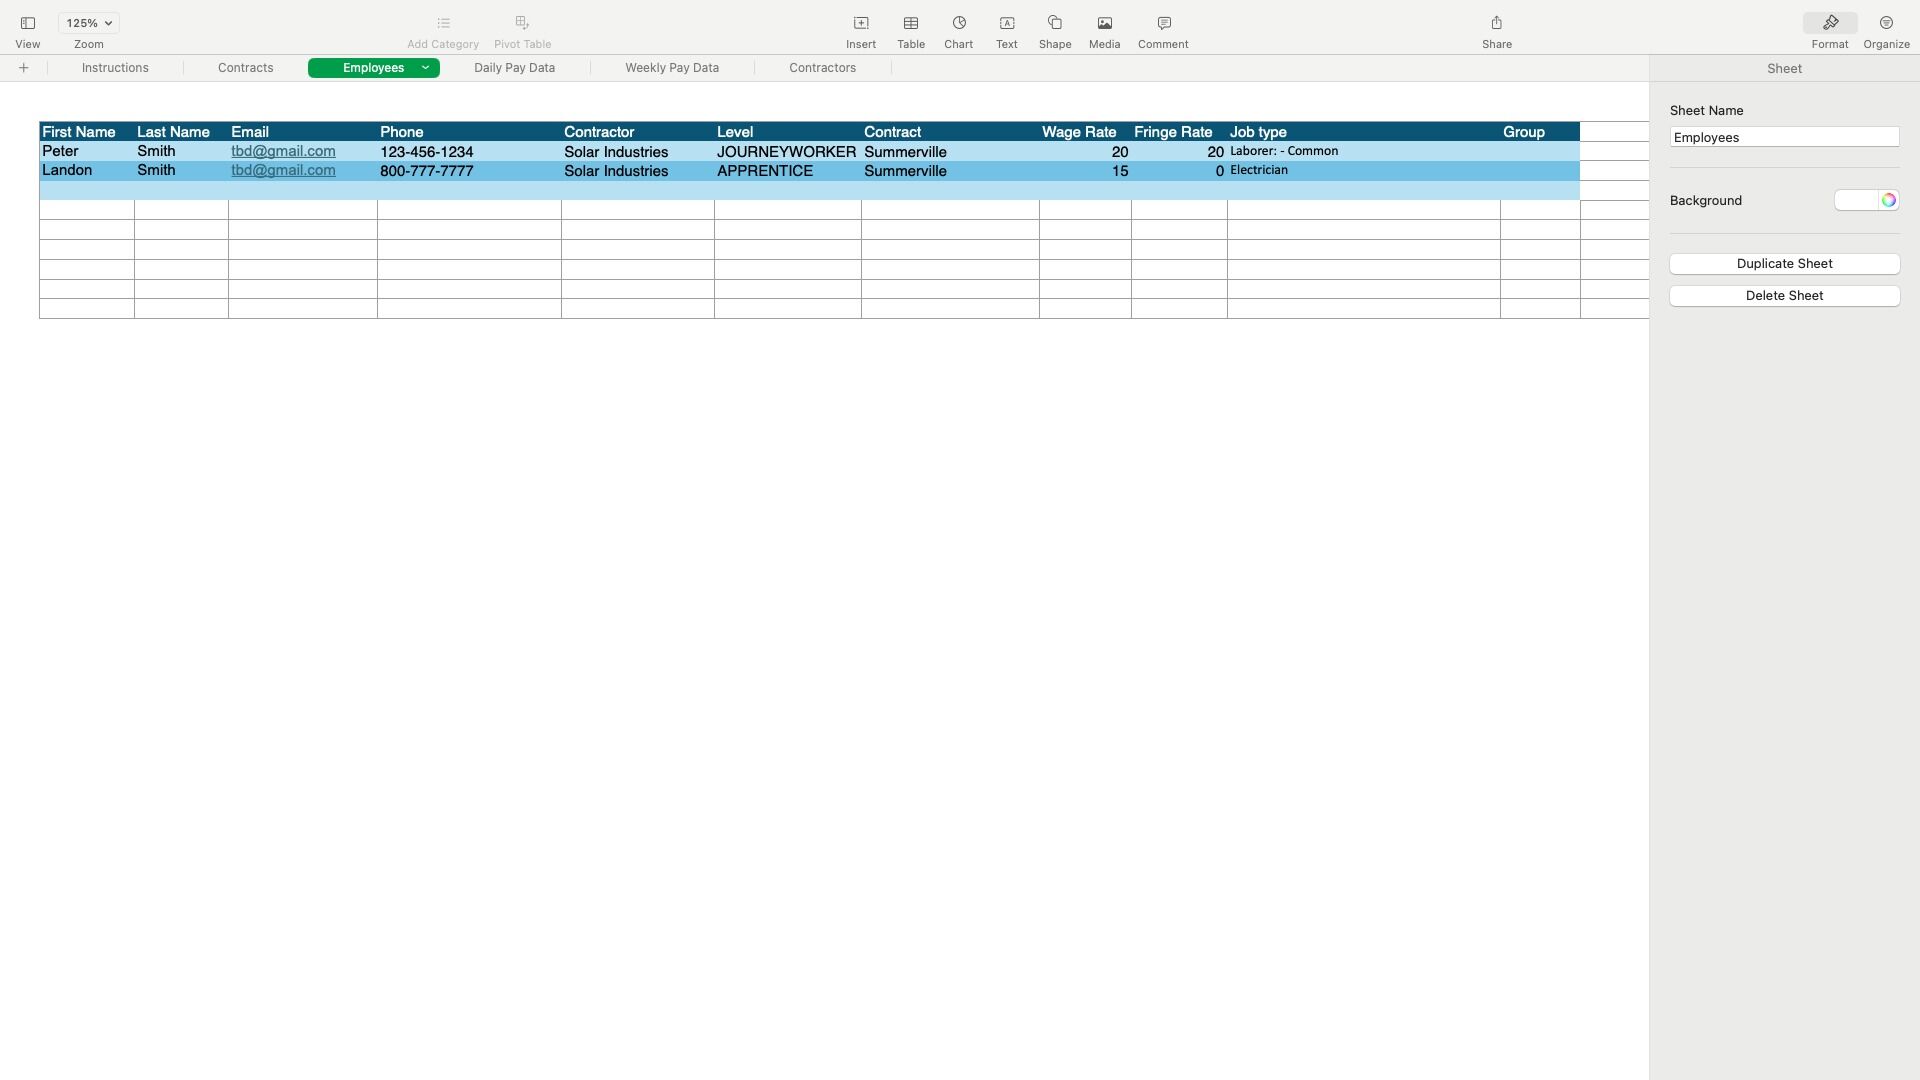Open the Organize inspector panel
The image size is (1920, 1080).
[x=1887, y=23]
